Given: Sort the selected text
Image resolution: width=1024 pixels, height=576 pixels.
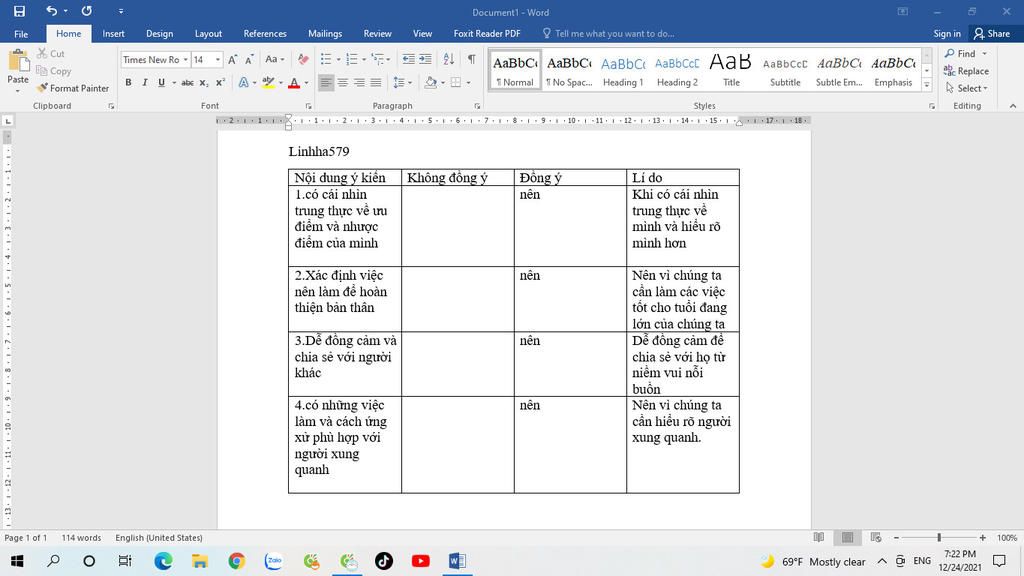Looking at the screenshot, I should point(449,59).
